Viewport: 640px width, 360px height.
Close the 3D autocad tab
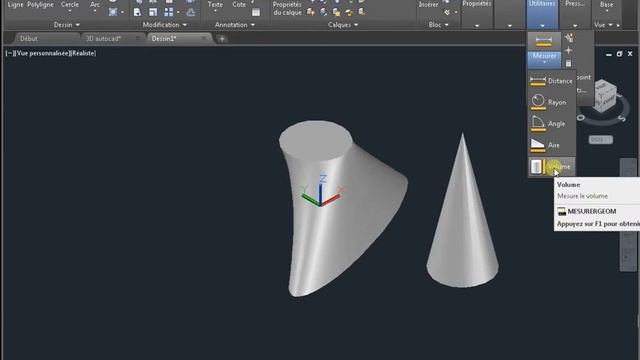click(138, 39)
